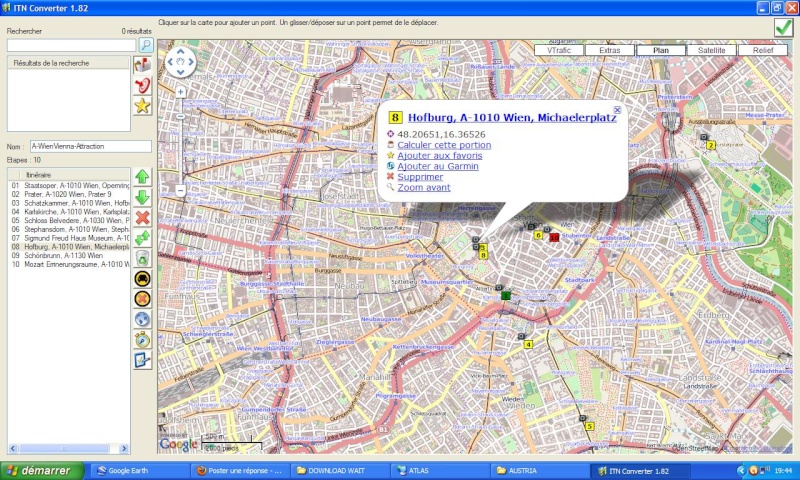800x480 pixels.
Task: Select itinerary row '03 Schatzkammer'
Action: coord(69,203)
